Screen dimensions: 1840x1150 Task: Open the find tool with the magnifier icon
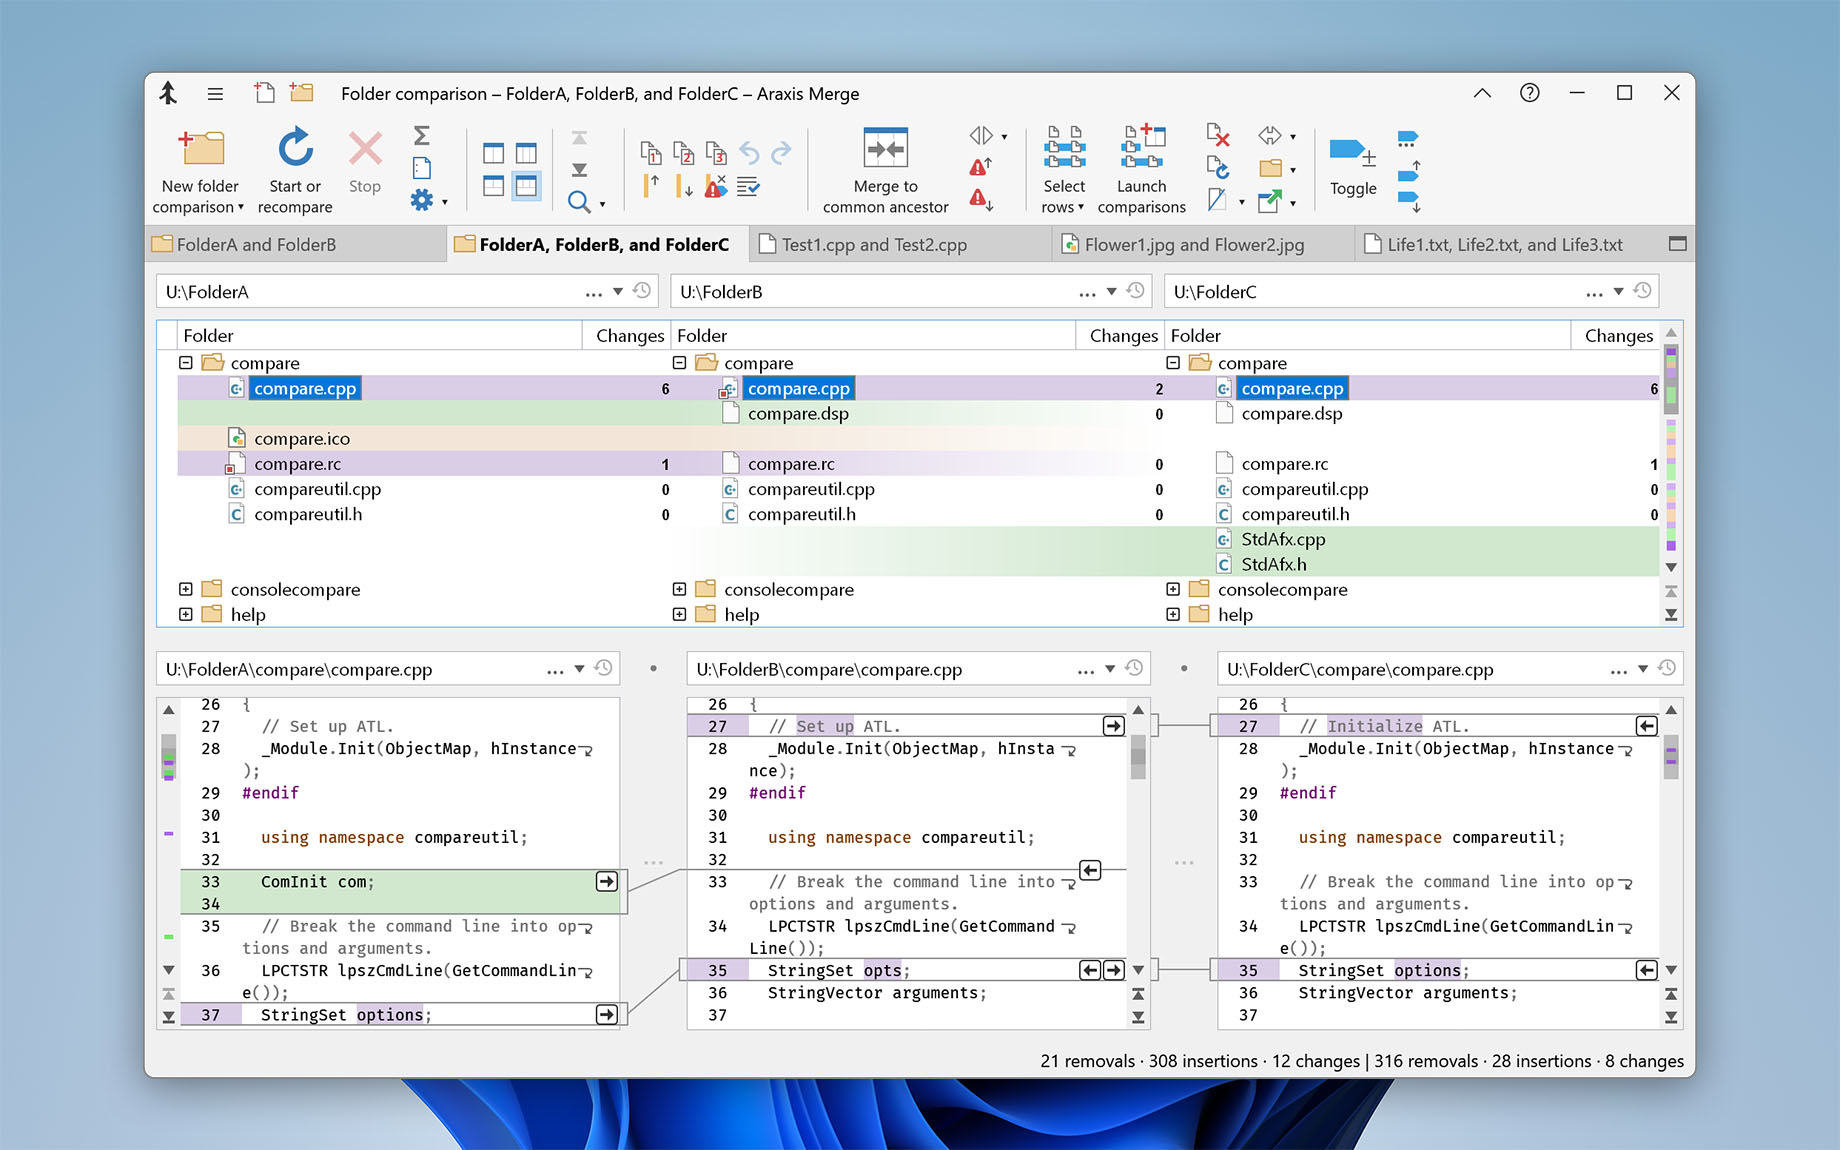580,200
